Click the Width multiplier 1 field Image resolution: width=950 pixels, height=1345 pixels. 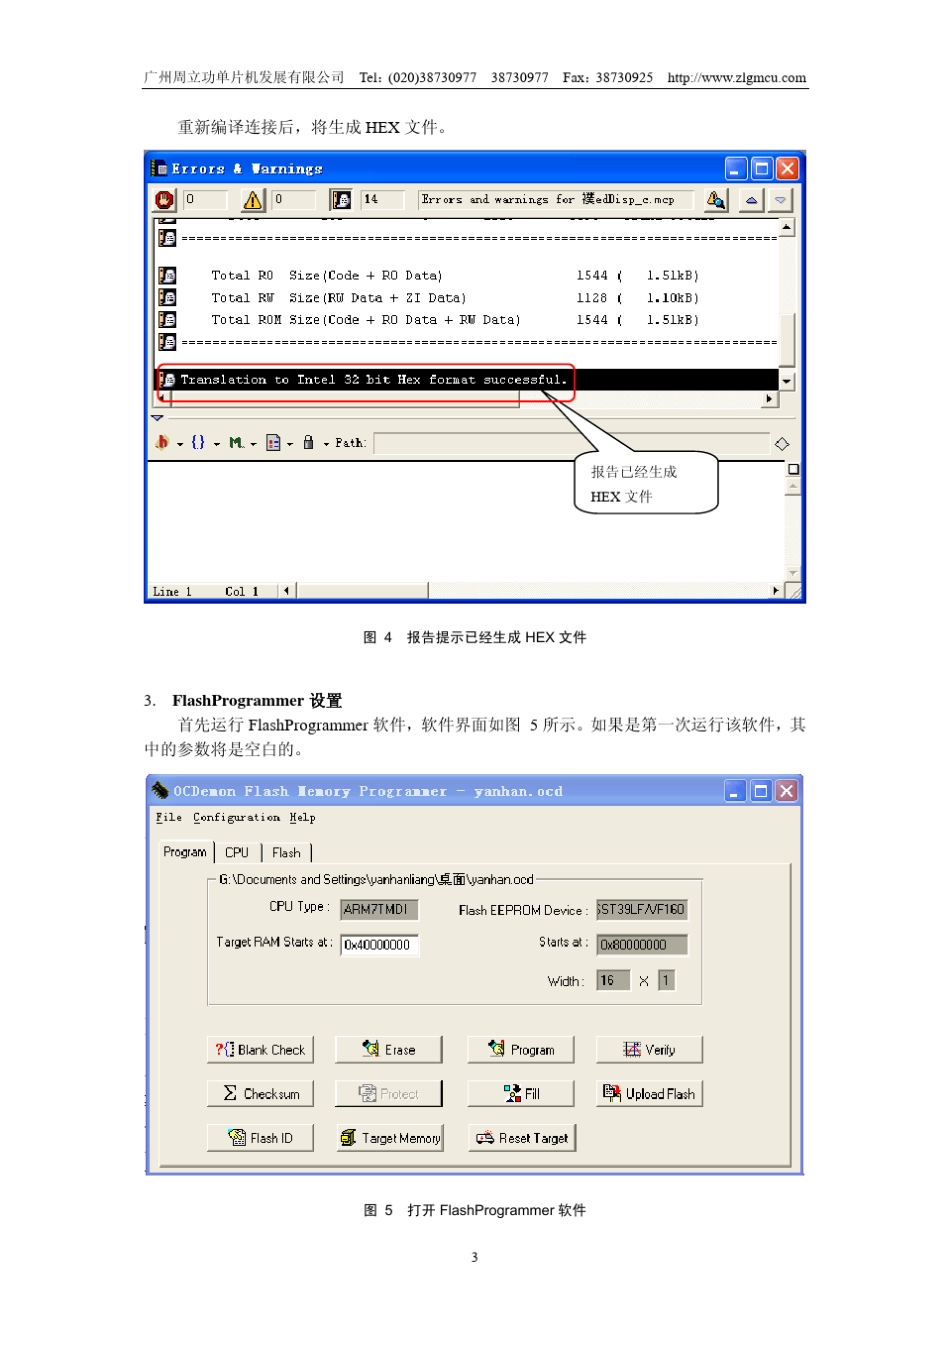tap(666, 981)
